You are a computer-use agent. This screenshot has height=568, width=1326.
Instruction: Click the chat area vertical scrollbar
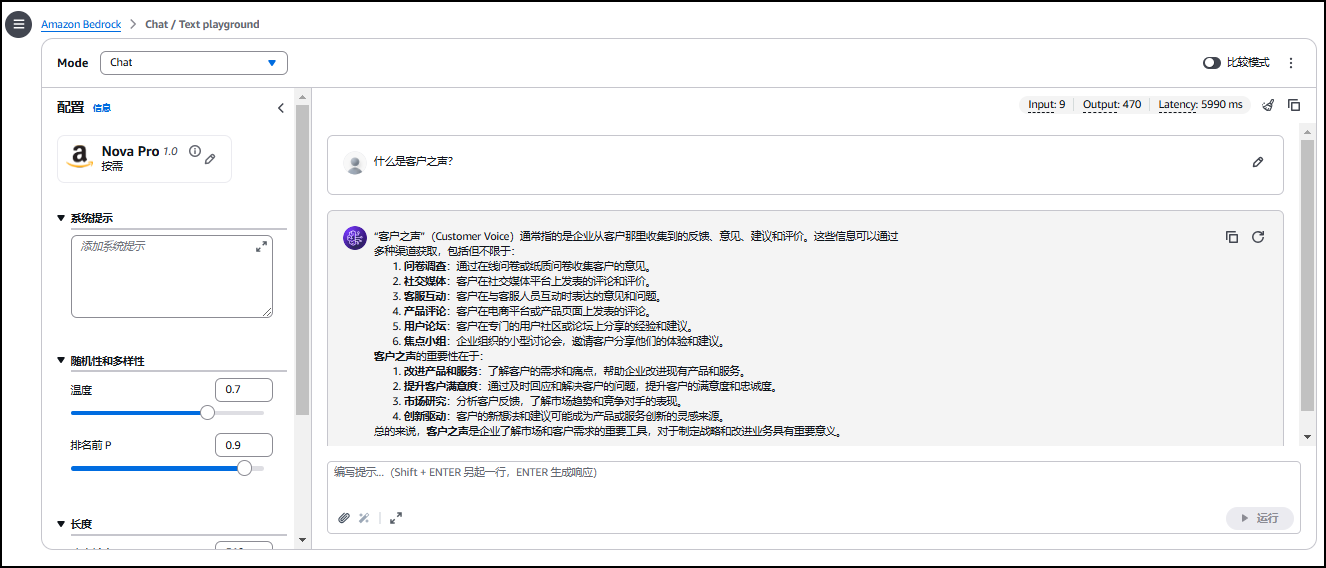pos(1307,275)
